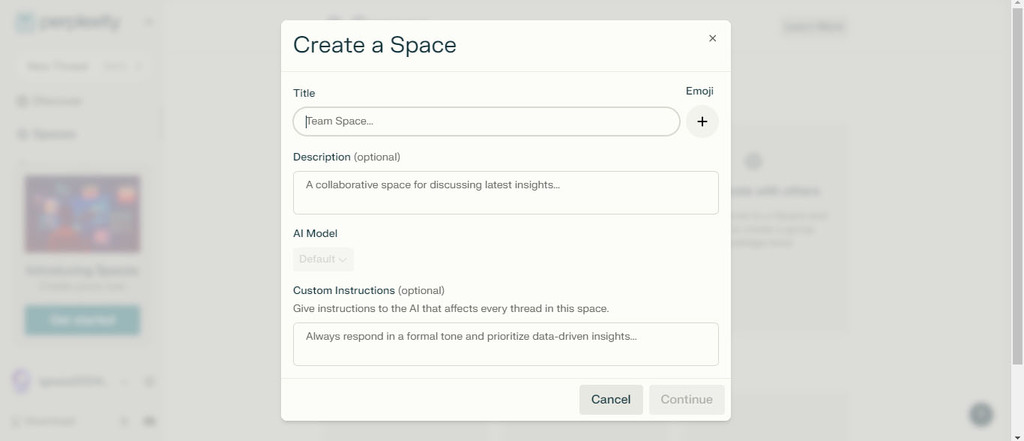The width and height of the screenshot is (1024, 441).
Task: Click the Continue button
Action: coord(686,400)
